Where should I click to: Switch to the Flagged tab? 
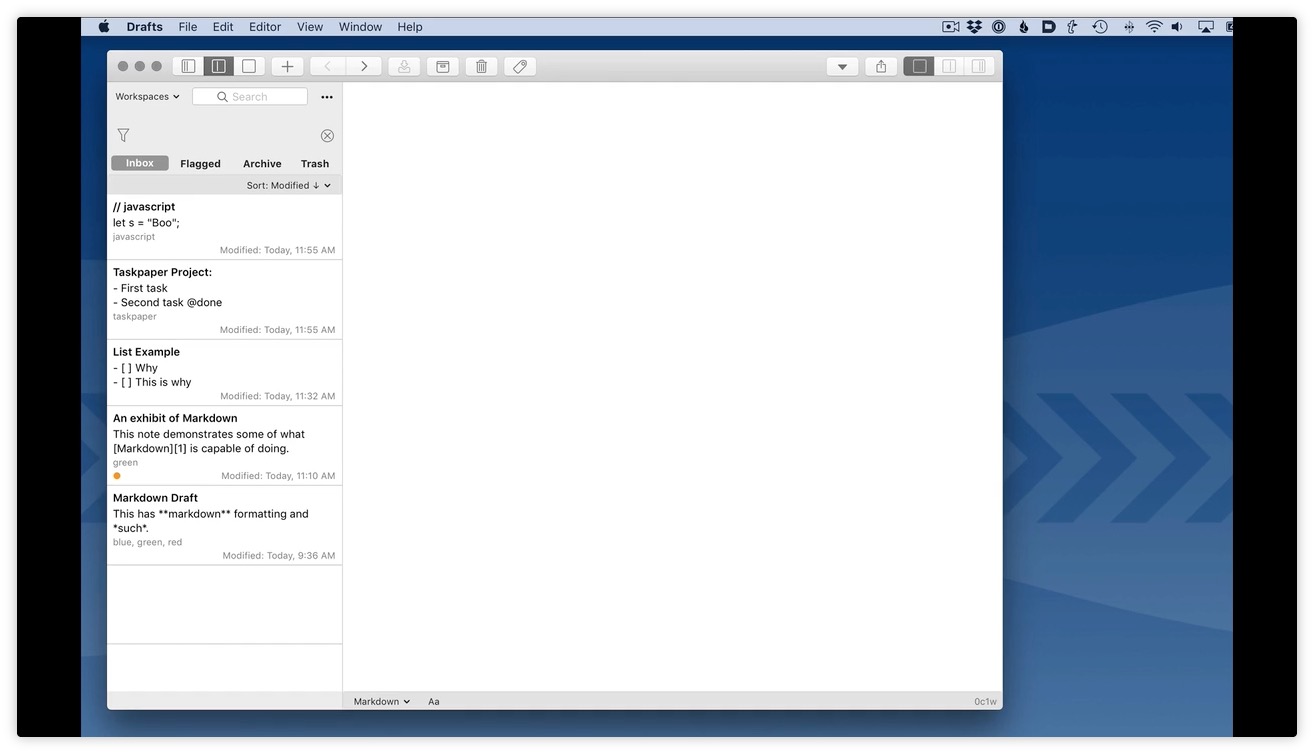(x=200, y=164)
